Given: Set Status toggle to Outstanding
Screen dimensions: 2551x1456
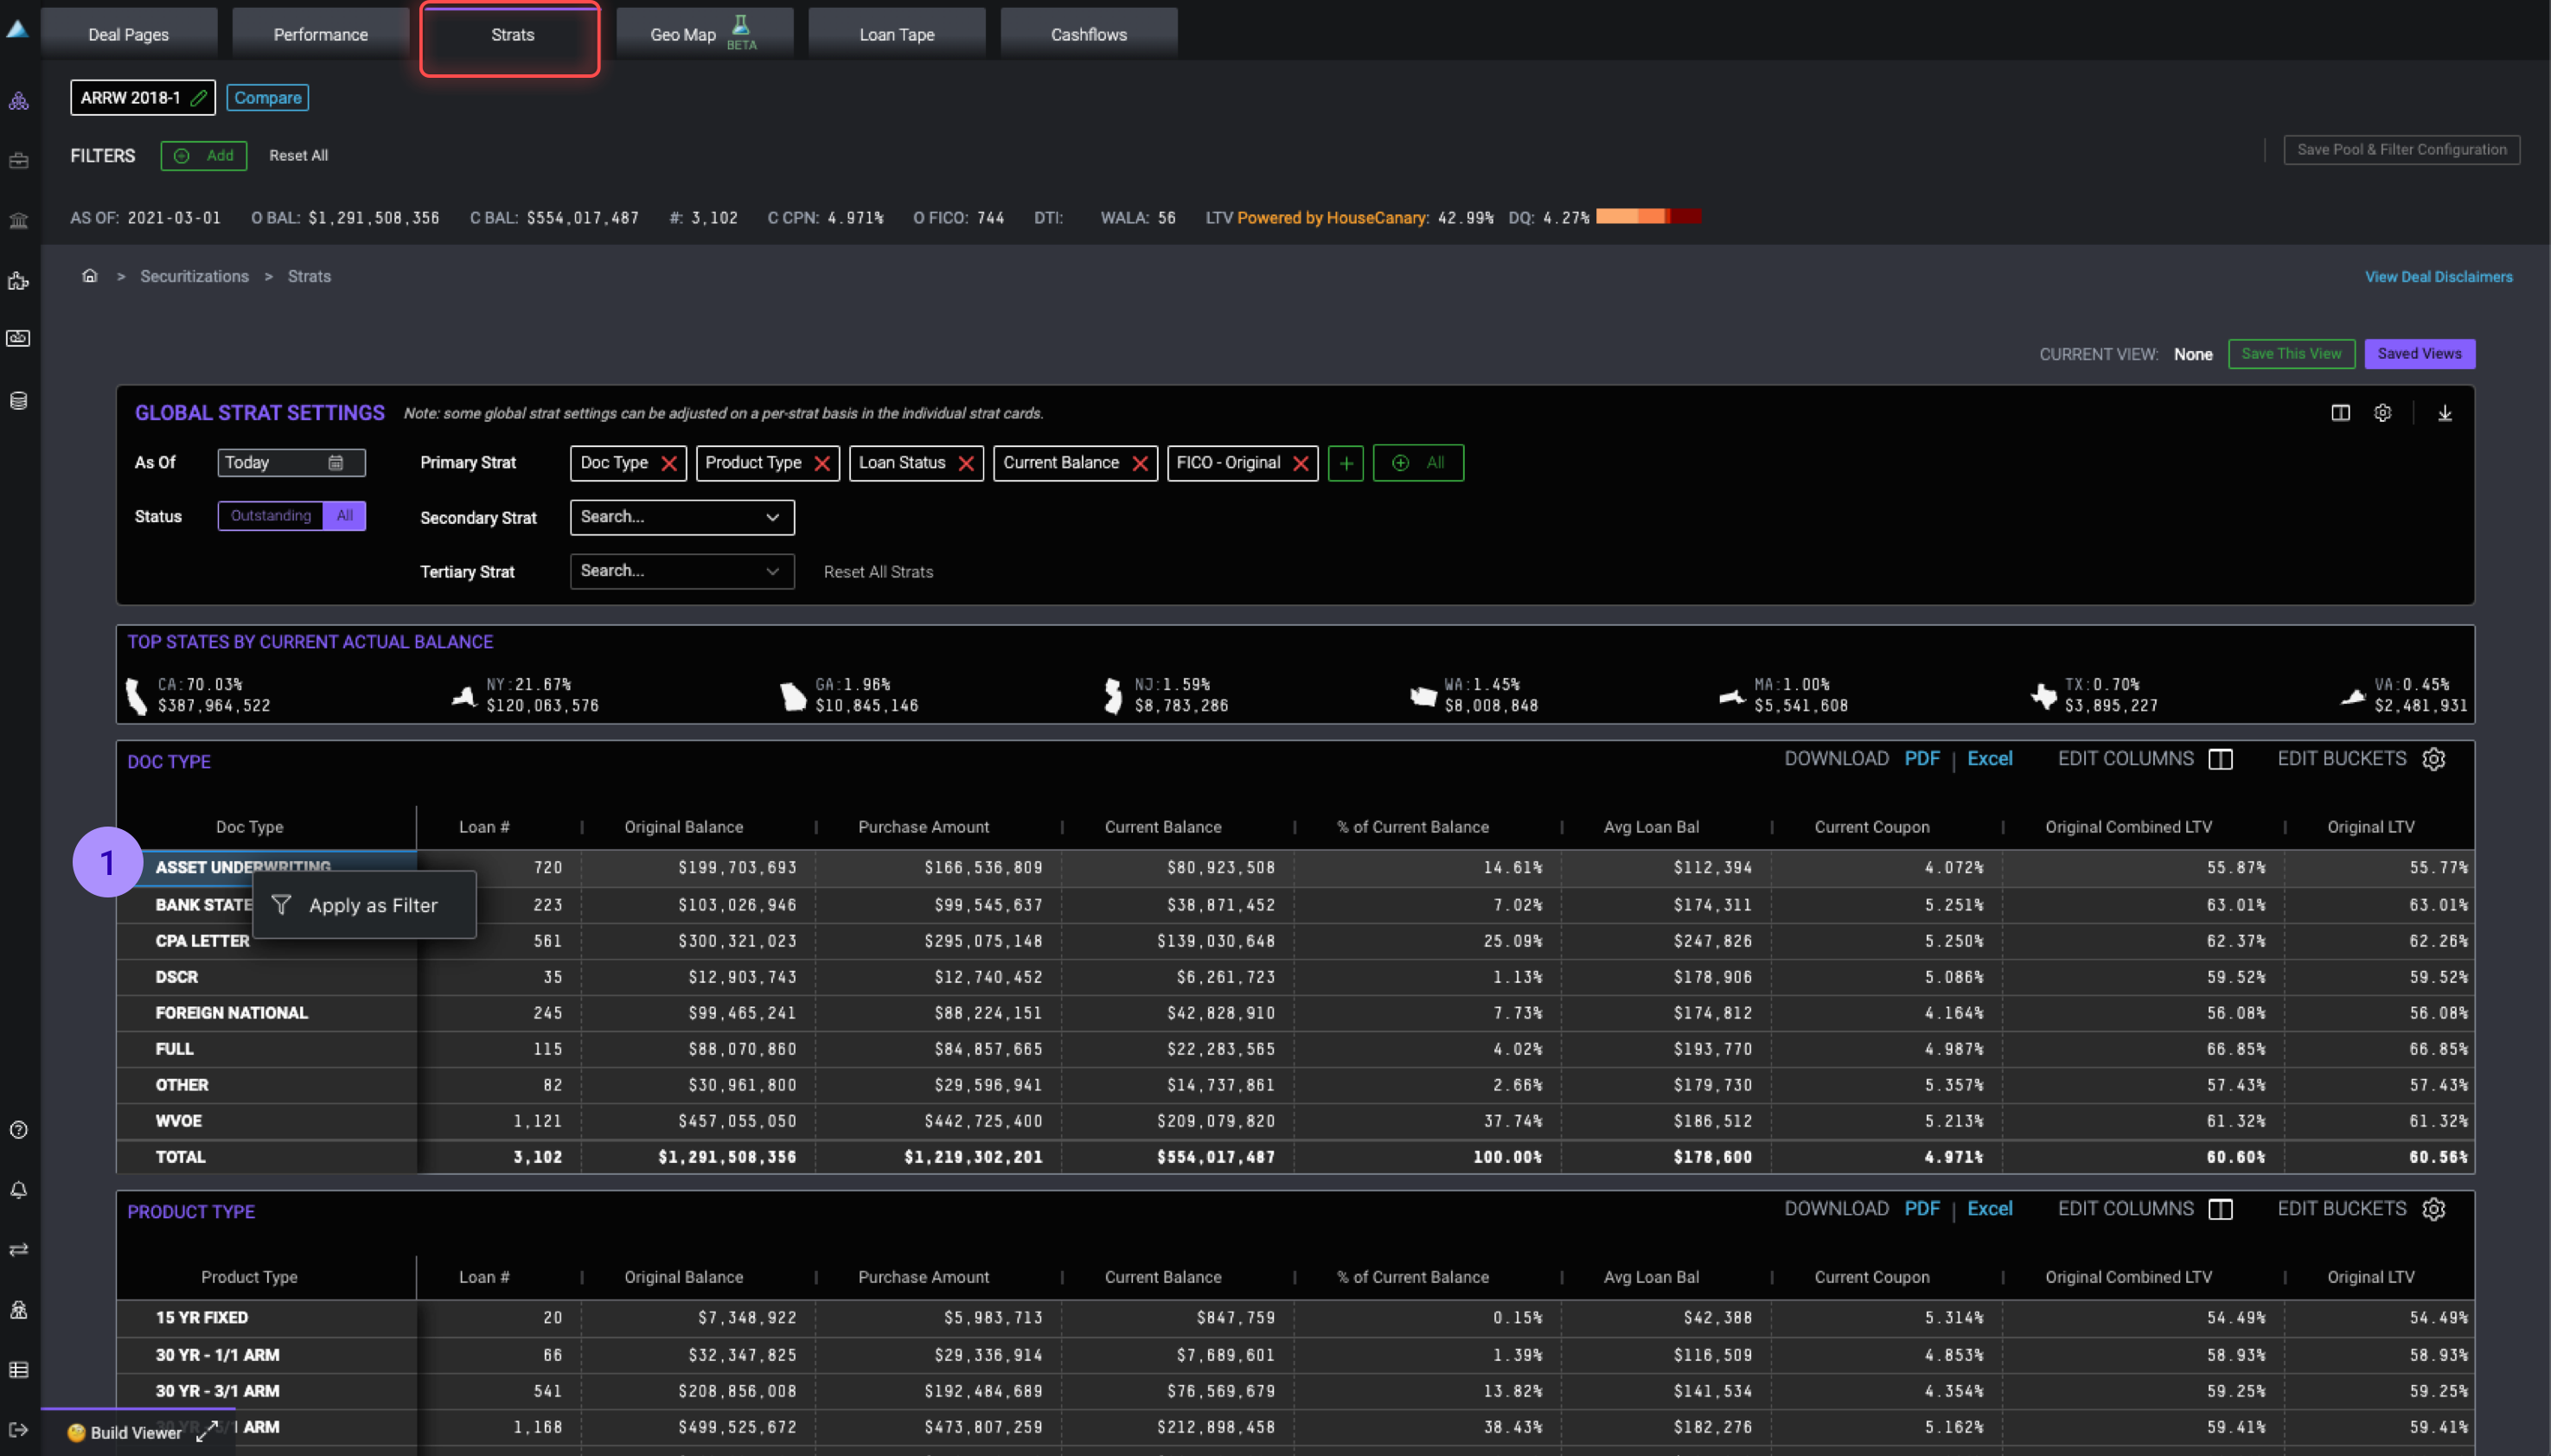Looking at the screenshot, I should (271, 516).
